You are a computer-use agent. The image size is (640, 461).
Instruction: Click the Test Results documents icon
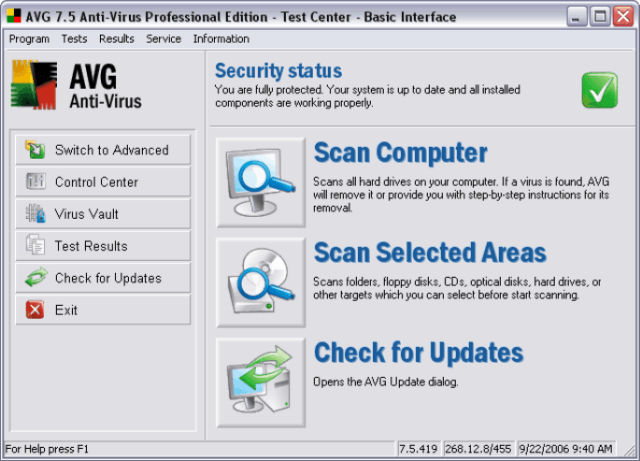click(36, 245)
